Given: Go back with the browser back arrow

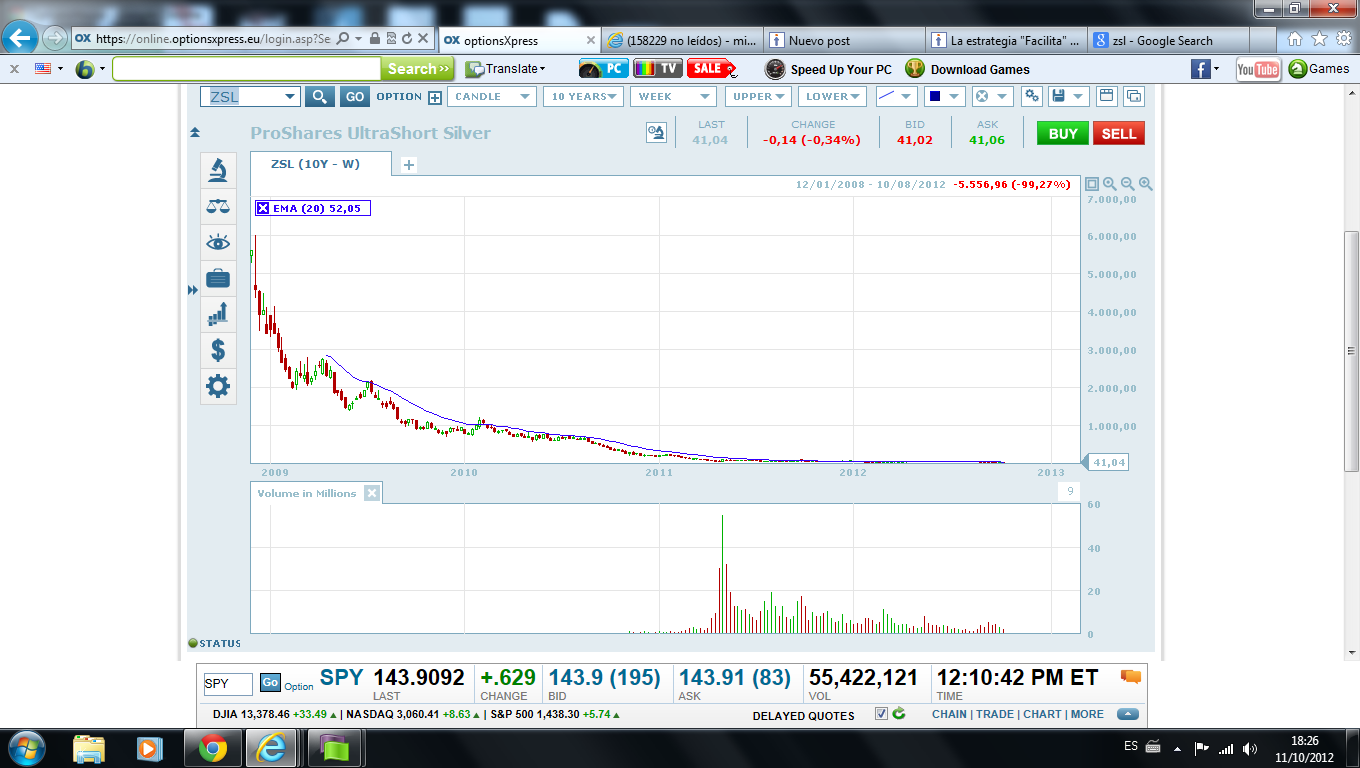Looking at the screenshot, I should (x=20, y=38).
